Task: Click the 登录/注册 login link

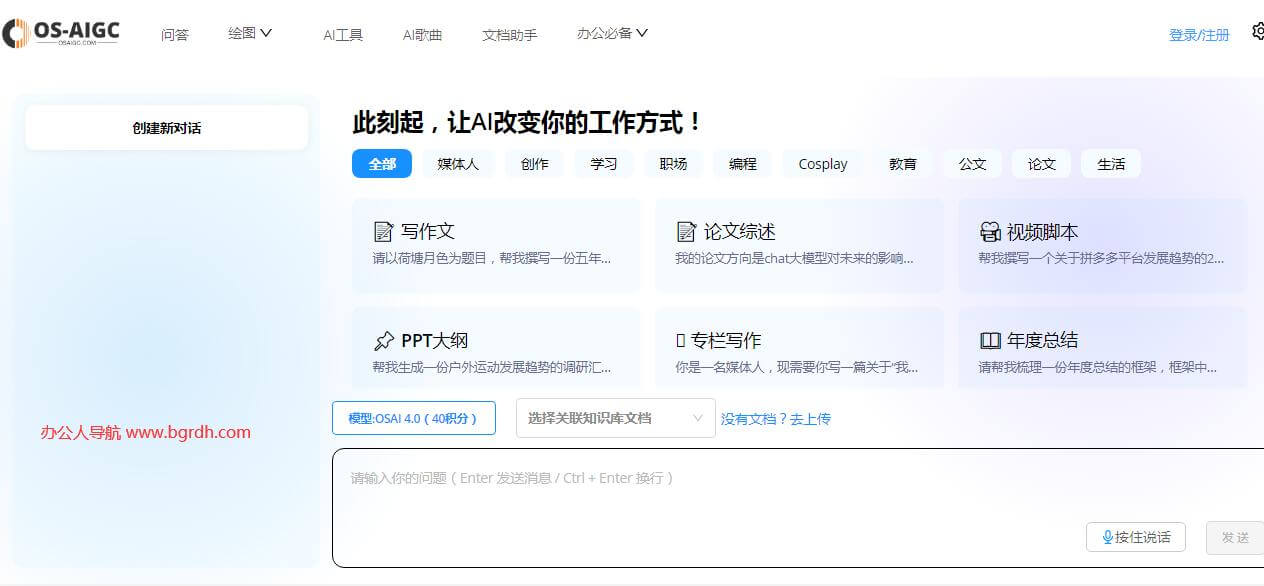Action: (x=1199, y=33)
